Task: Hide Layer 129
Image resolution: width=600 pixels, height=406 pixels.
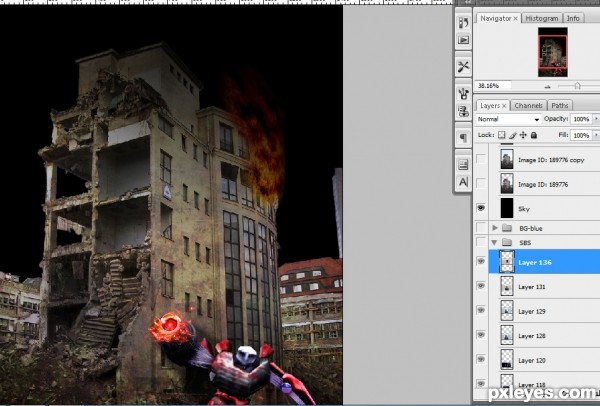Action: tap(481, 310)
